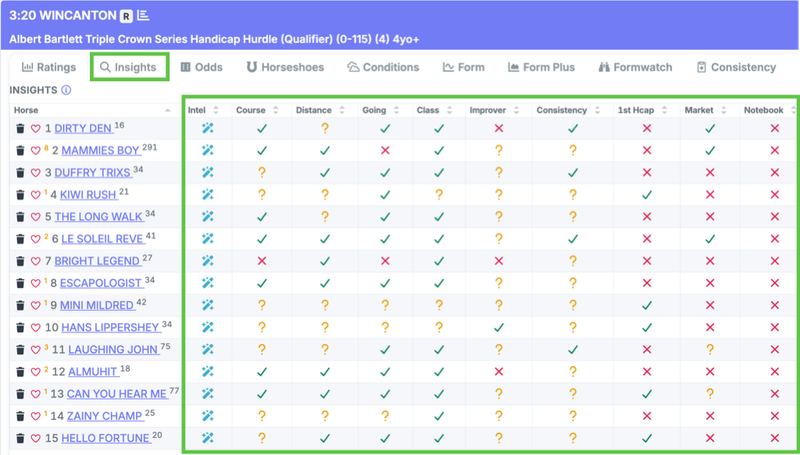This screenshot has width=800, height=455.
Task: Sort by 1st Hcap column
Action: [x=642, y=110]
